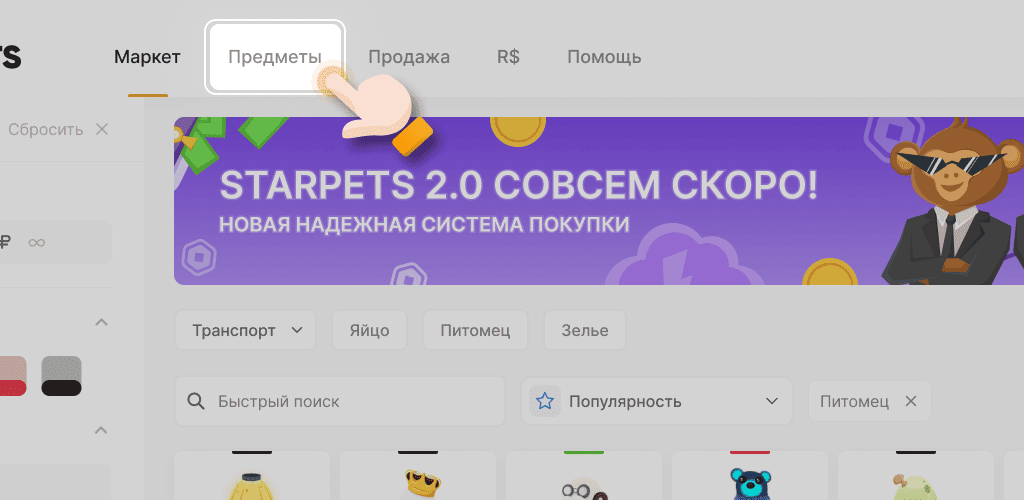Open the green pet item card
The height and width of the screenshot is (500, 1024).
pos(914,482)
